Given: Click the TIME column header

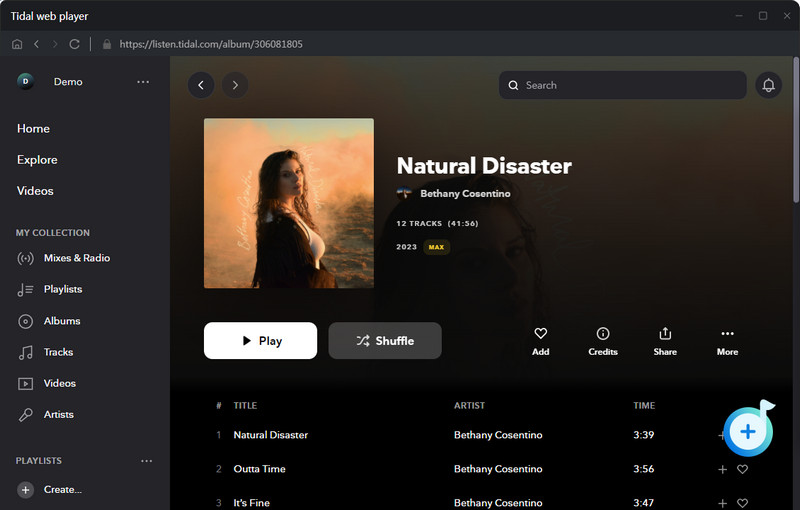Looking at the screenshot, I should pyautogui.click(x=644, y=406).
